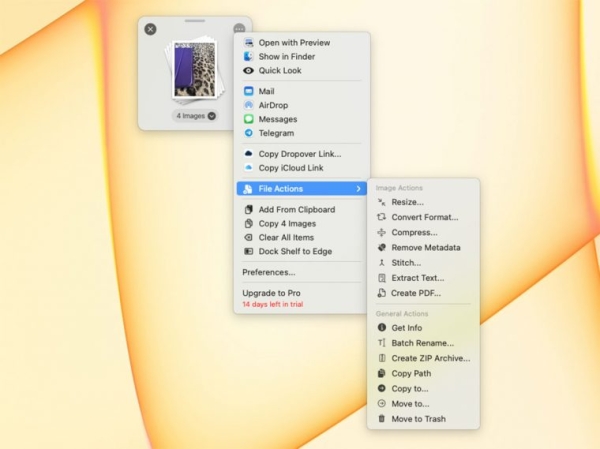Click the Resize arrows icon
The image size is (600, 449).
click(x=382, y=202)
